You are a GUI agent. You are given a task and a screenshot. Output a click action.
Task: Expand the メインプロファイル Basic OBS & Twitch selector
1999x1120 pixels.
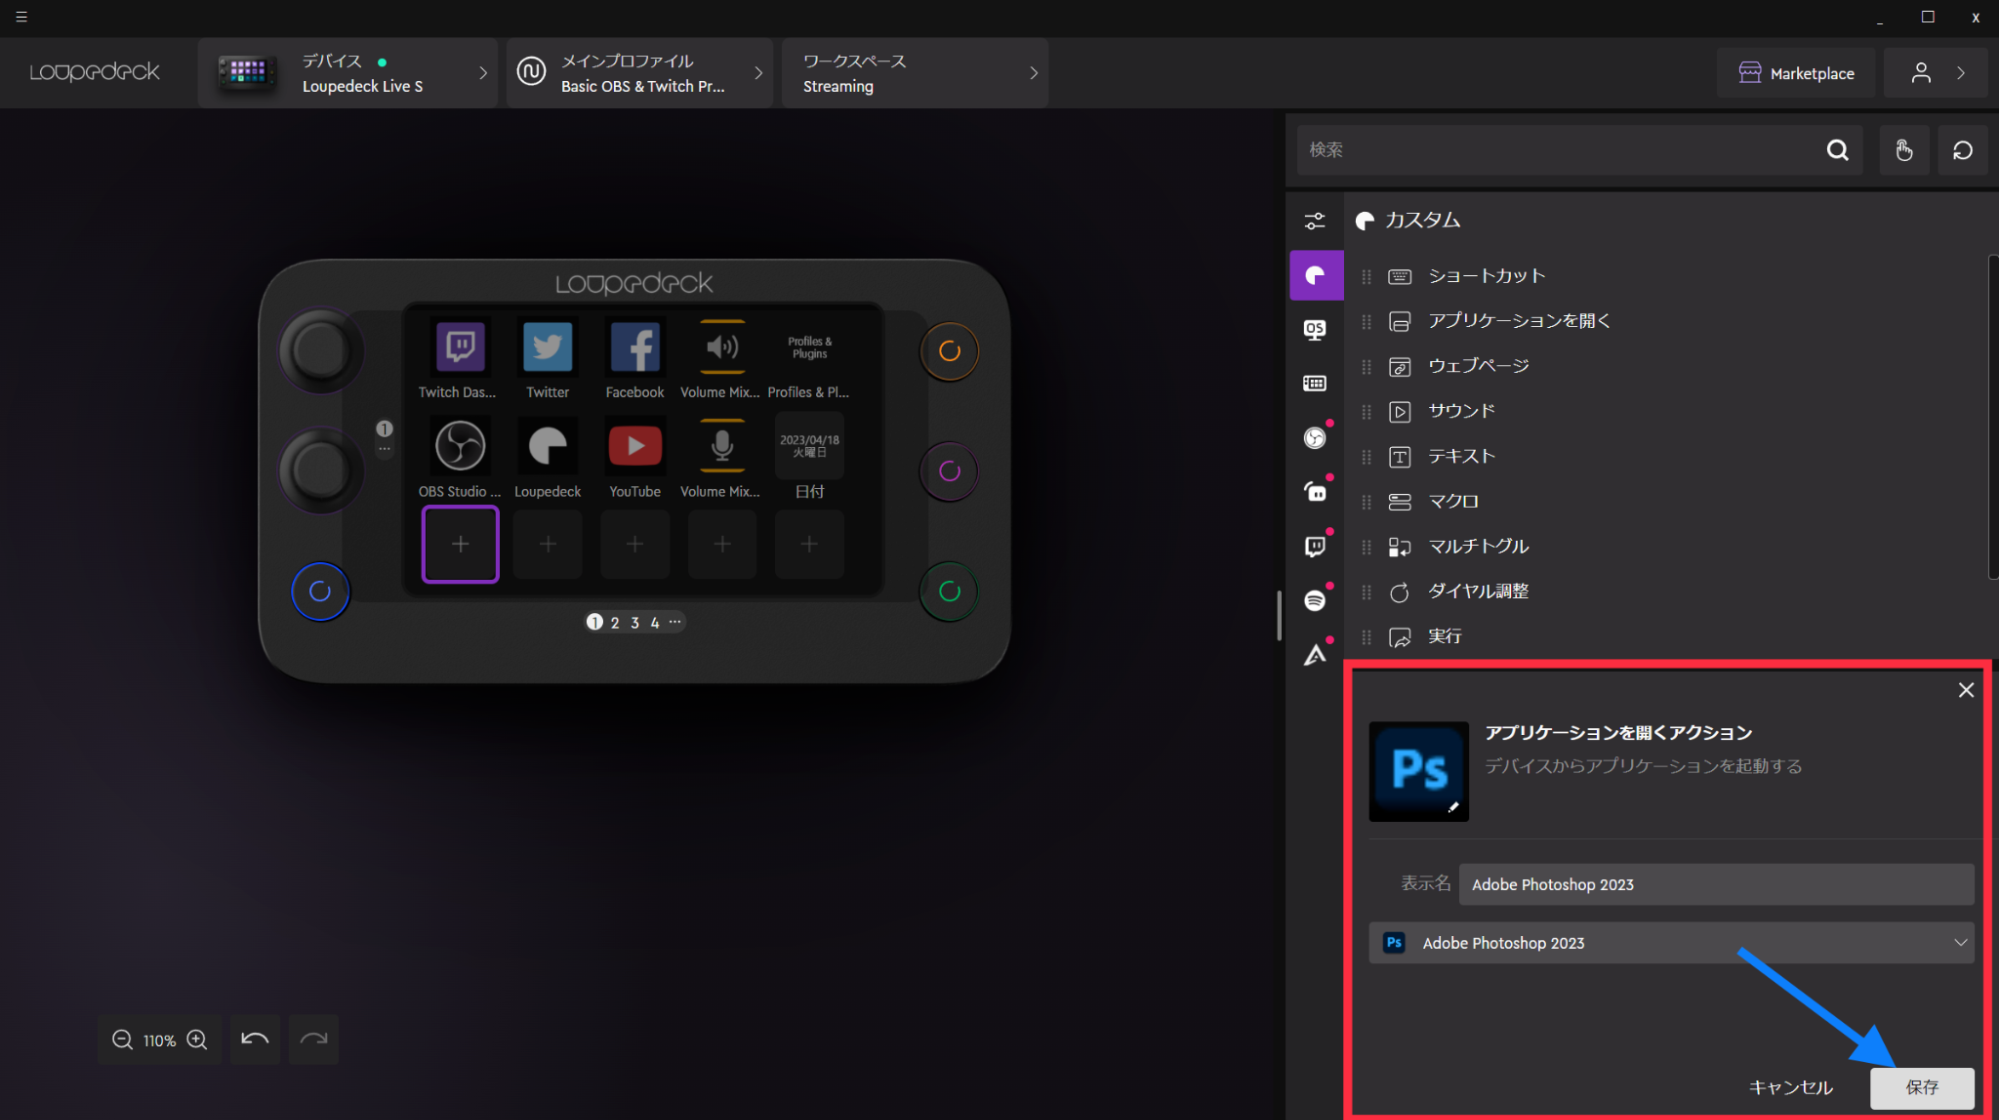[x=640, y=73]
